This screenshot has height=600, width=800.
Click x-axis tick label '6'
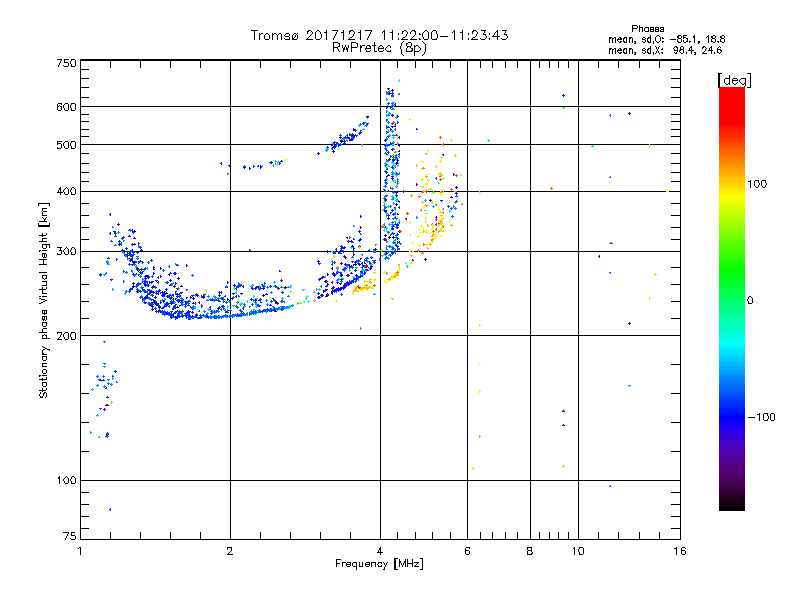tap(467, 551)
